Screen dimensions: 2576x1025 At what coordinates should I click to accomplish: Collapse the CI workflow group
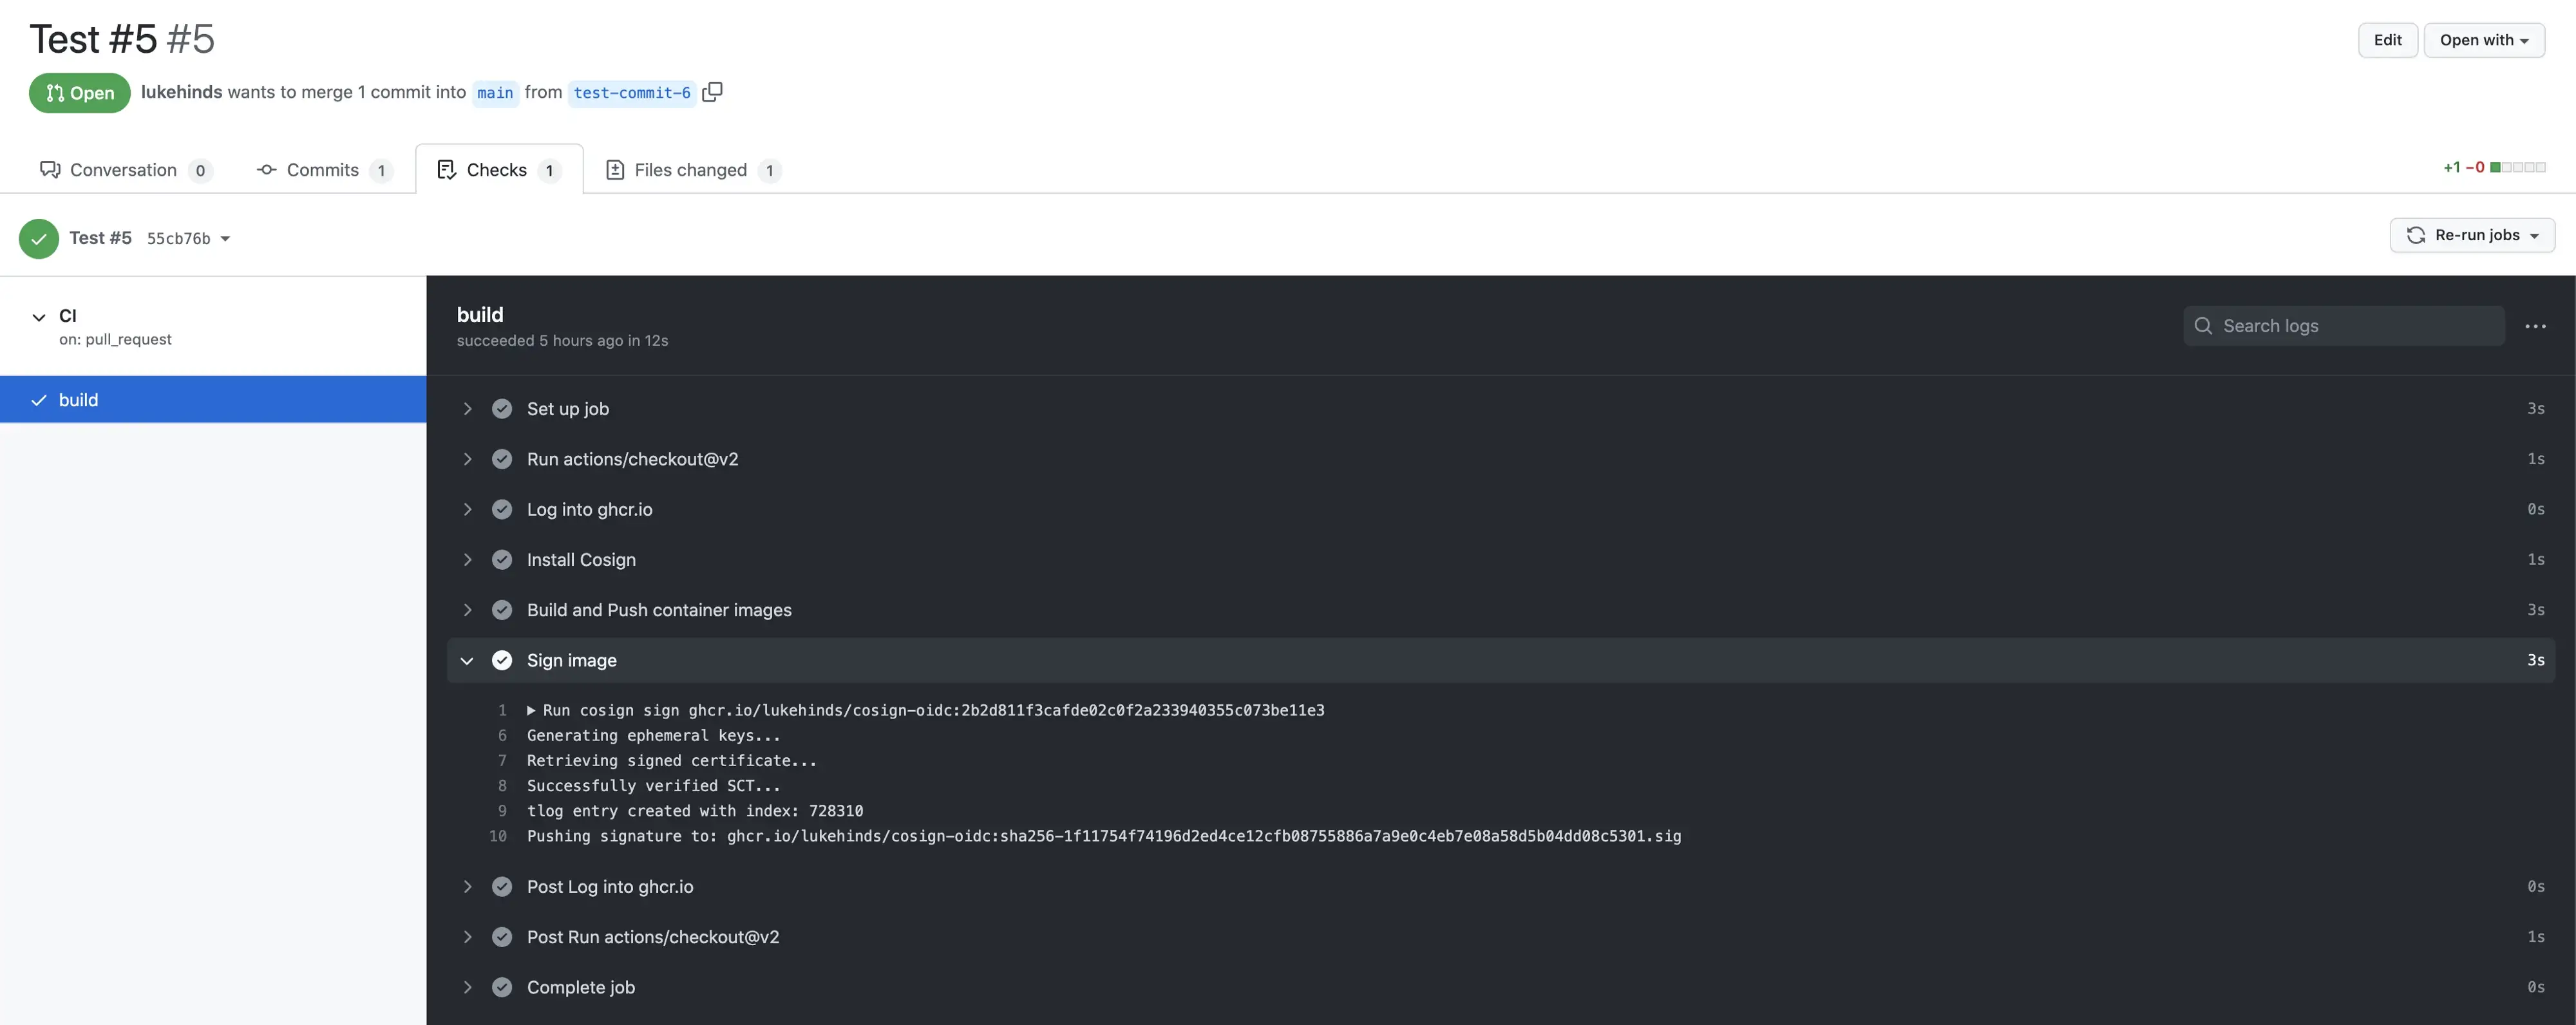coord(39,317)
